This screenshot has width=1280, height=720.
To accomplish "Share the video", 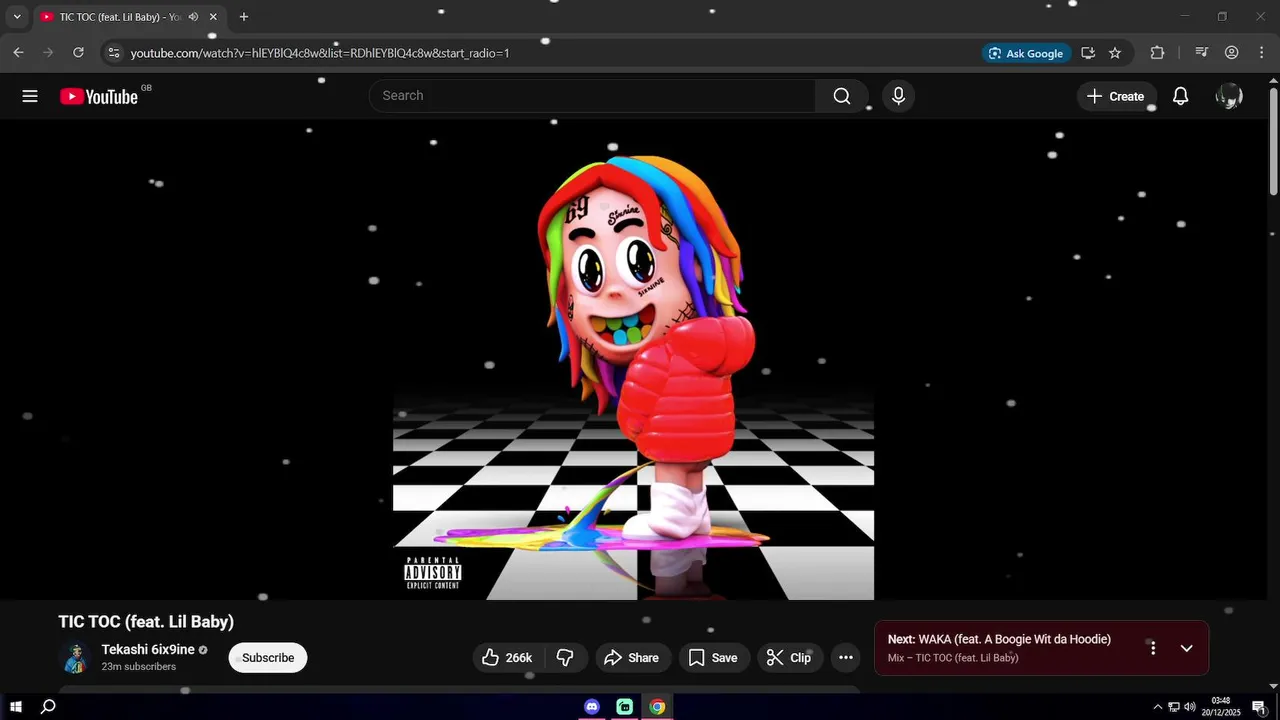I will click(x=632, y=657).
